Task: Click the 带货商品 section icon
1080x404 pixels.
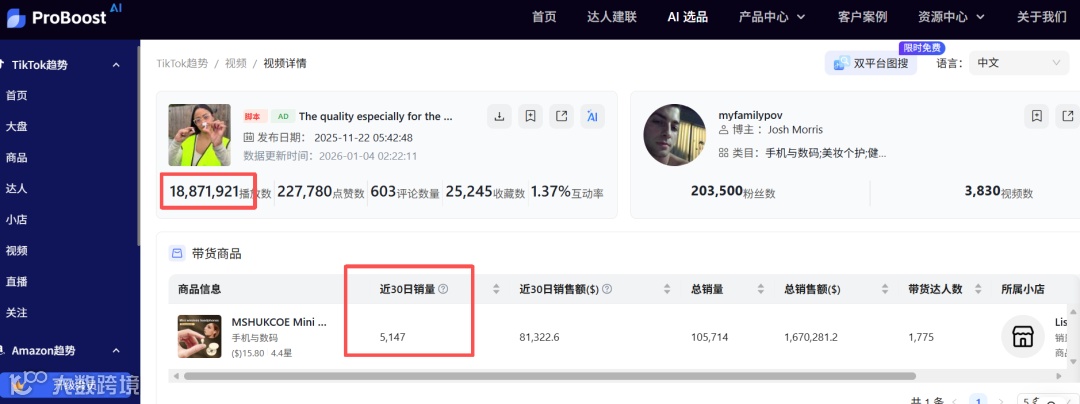Action: click(177, 253)
